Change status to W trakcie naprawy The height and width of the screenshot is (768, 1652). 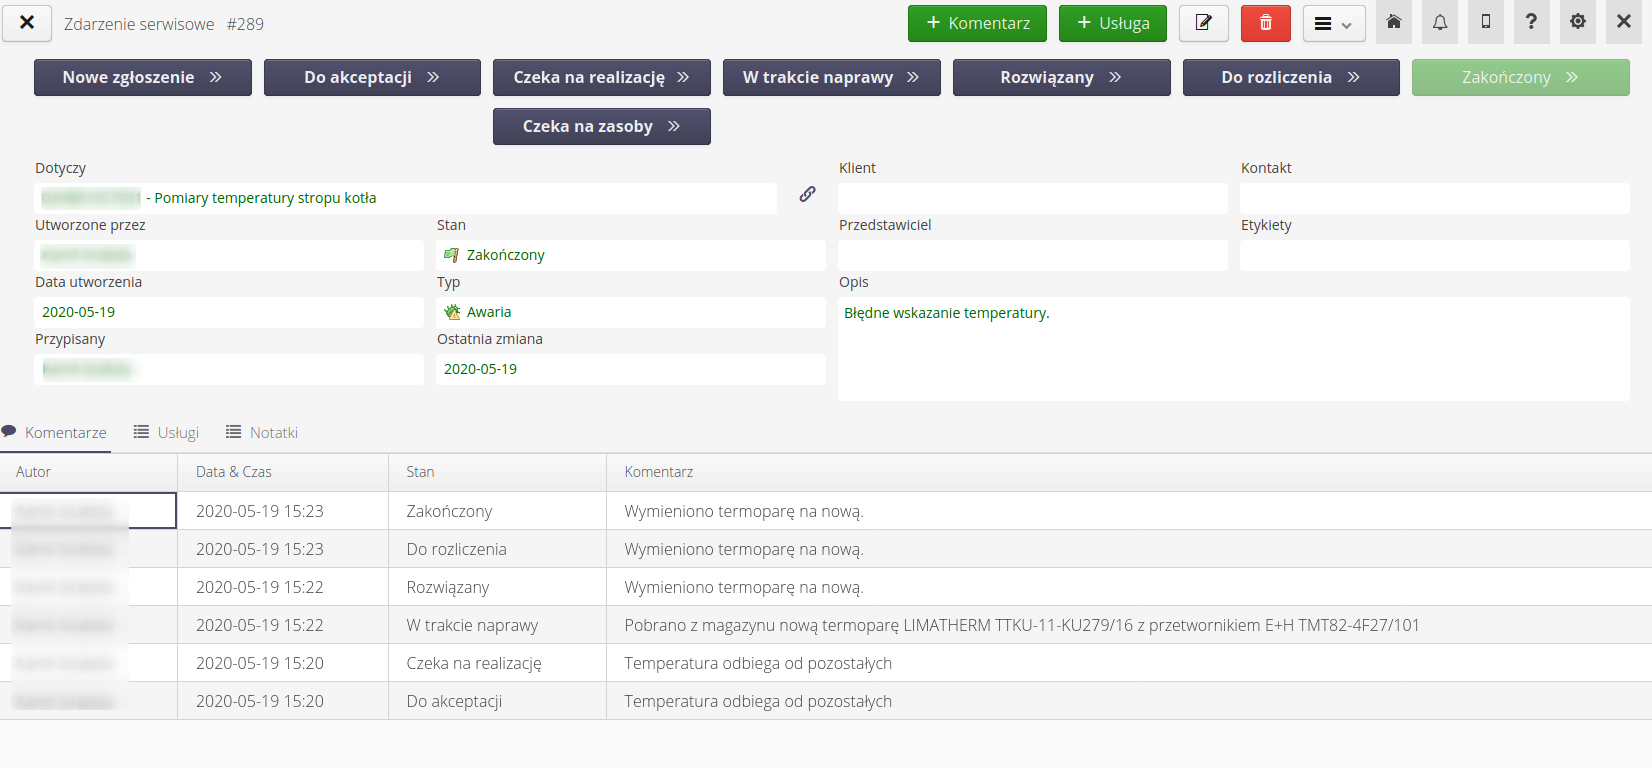click(831, 77)
